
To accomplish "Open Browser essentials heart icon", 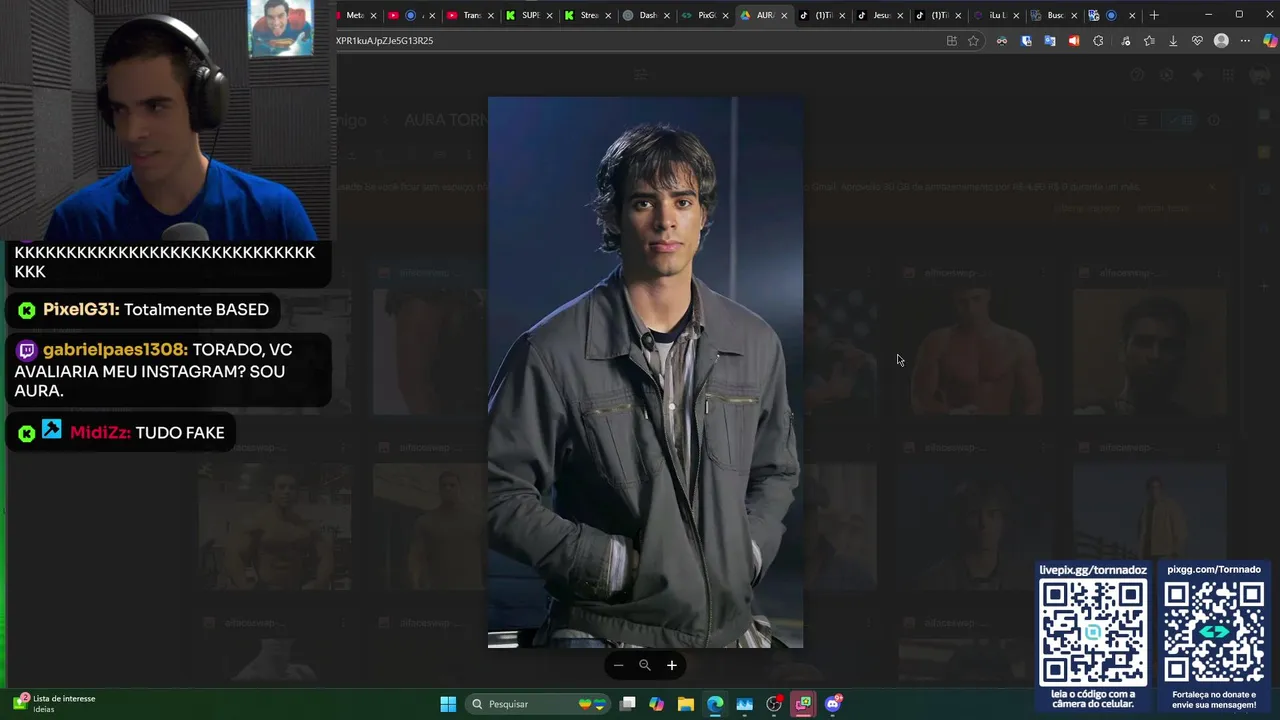I will point(1197,41).
